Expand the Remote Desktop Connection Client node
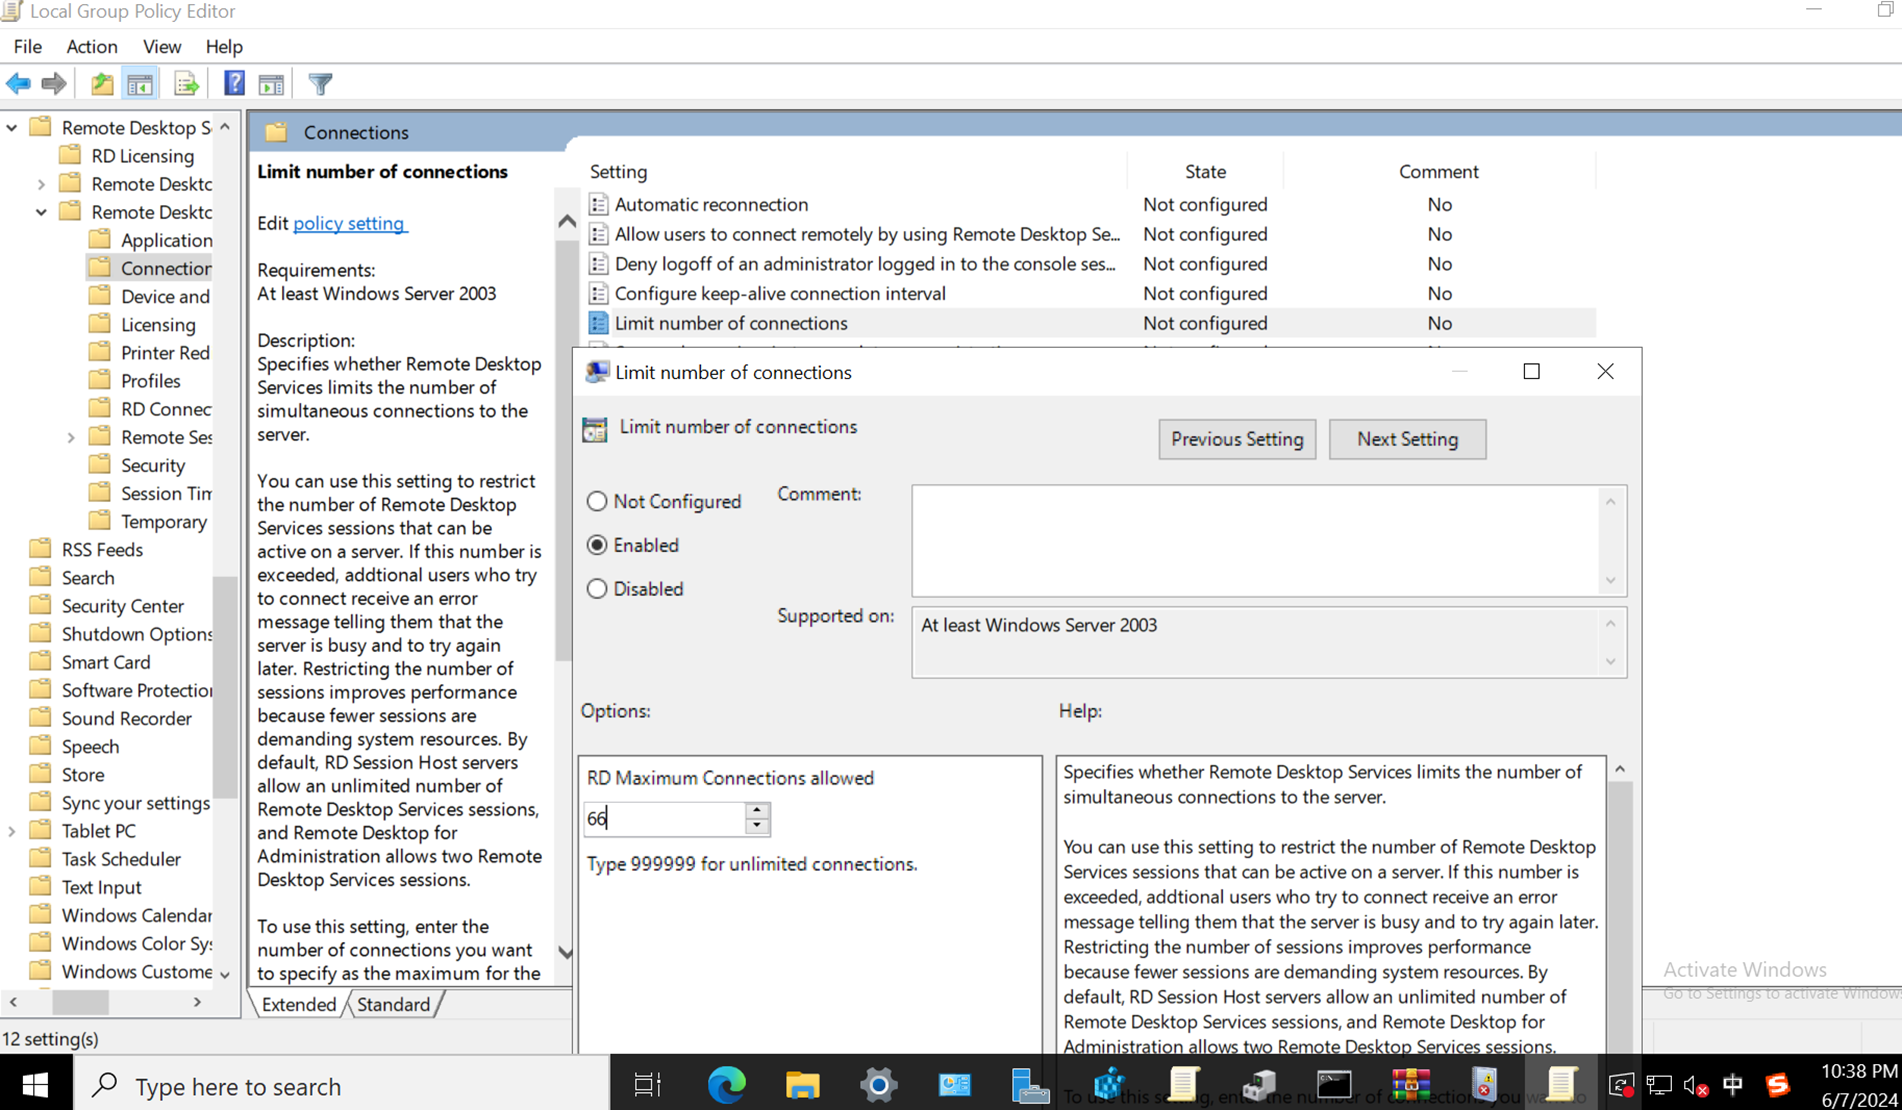The width and height of the screenshot is (1902, 1110). pyautogui.click(x=42, y=184)
